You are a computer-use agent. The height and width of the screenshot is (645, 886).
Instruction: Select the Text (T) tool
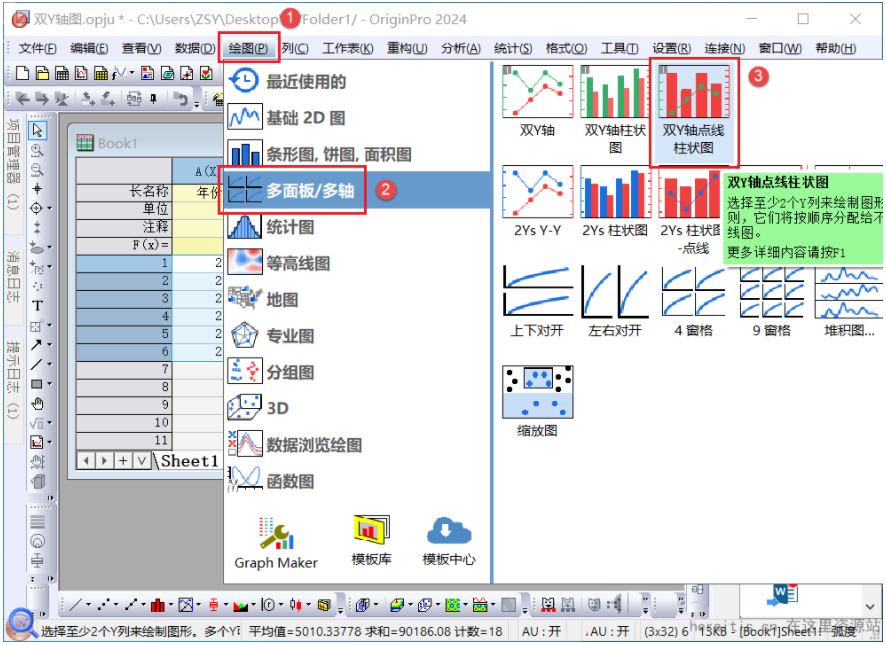(37, 306)
